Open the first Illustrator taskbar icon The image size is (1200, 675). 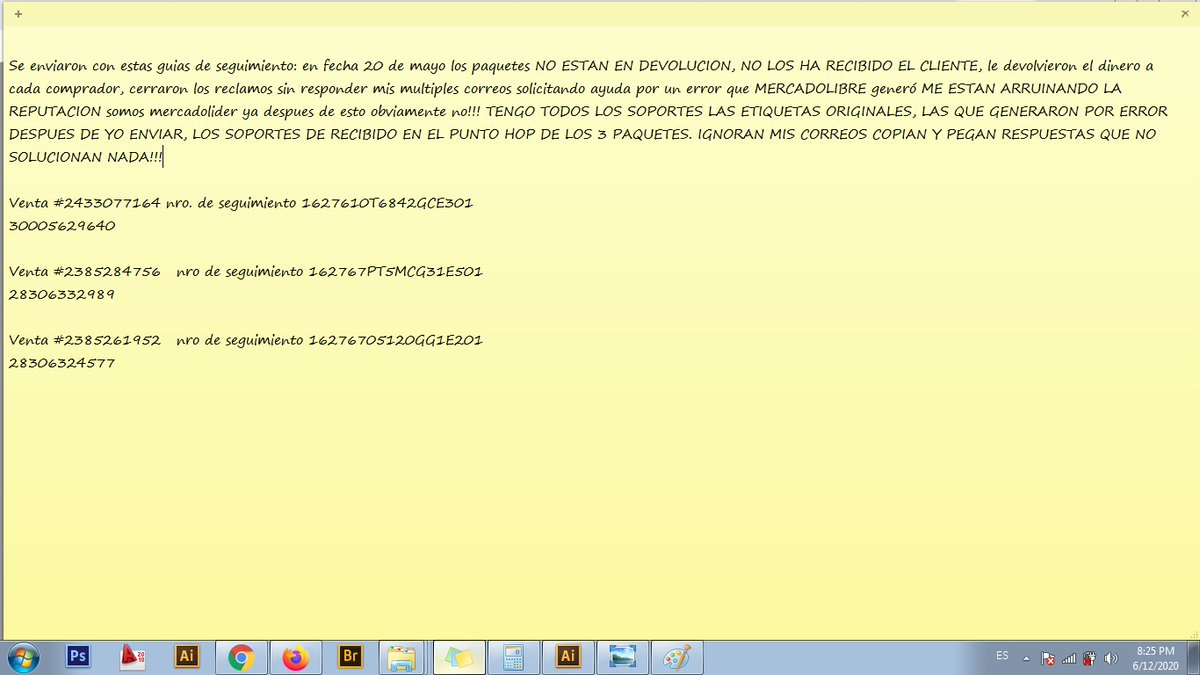coord(186,657)
